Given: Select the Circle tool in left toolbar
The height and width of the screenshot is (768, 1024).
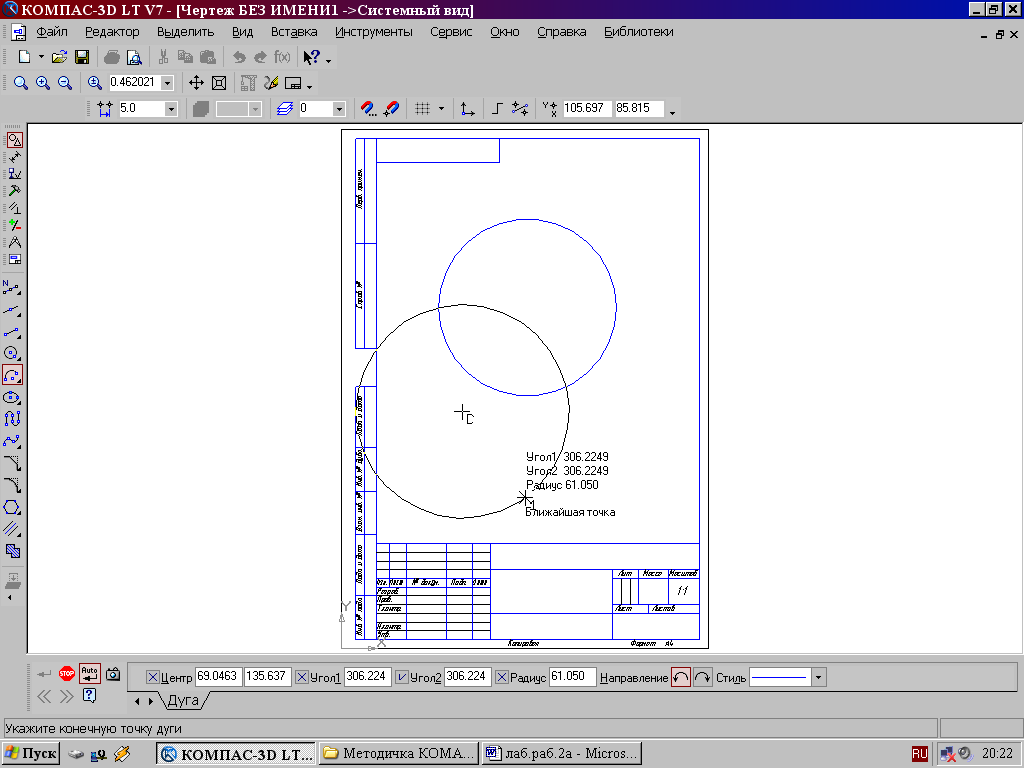Looking at the screenshot, I should click(12, 353).
